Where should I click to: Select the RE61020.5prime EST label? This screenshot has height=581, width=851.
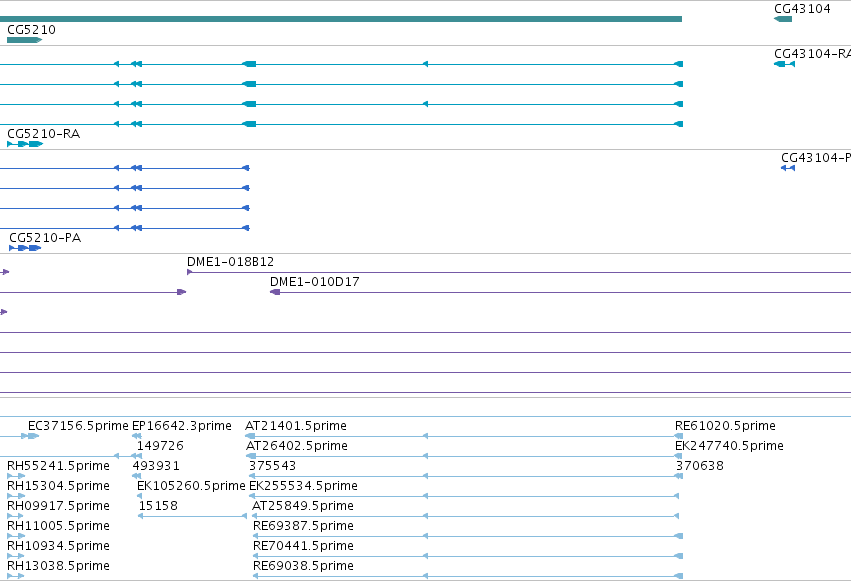click(725, 426)
